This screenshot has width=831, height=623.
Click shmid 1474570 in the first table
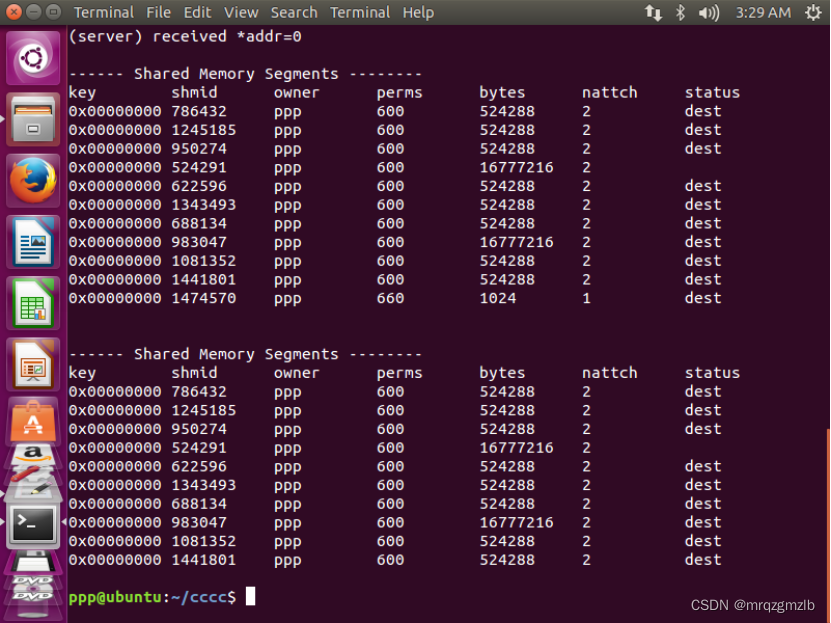pos(204,298)
